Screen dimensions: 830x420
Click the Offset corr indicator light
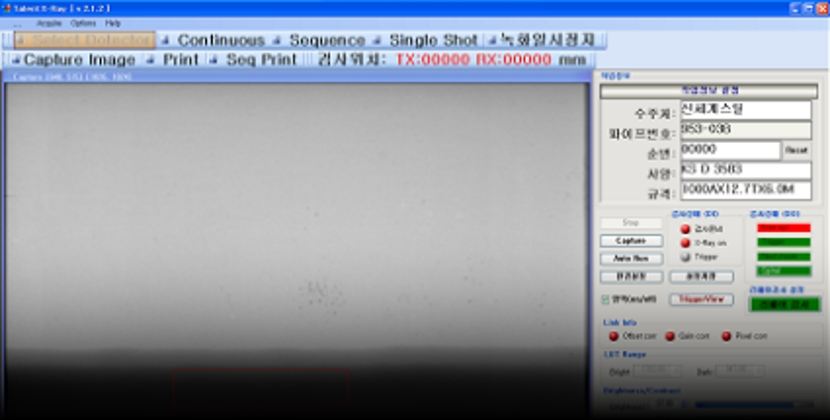[x=613, y=336]
